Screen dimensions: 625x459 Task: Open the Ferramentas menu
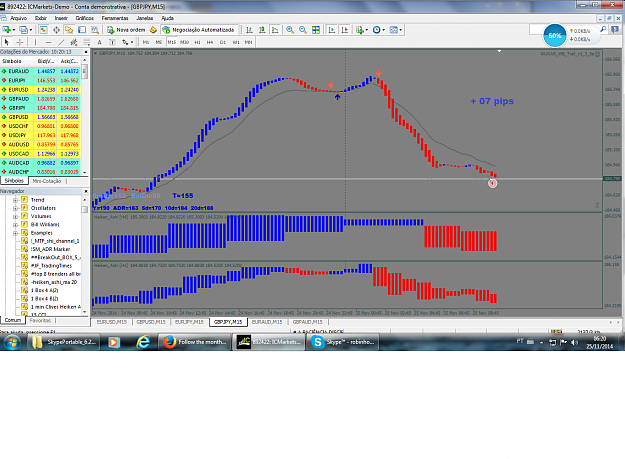pyautogui.click(x=115, y=18)
